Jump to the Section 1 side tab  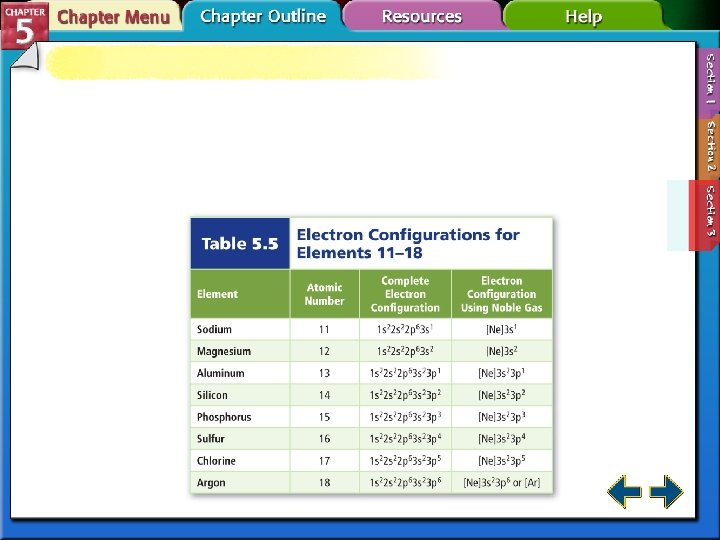709,79
